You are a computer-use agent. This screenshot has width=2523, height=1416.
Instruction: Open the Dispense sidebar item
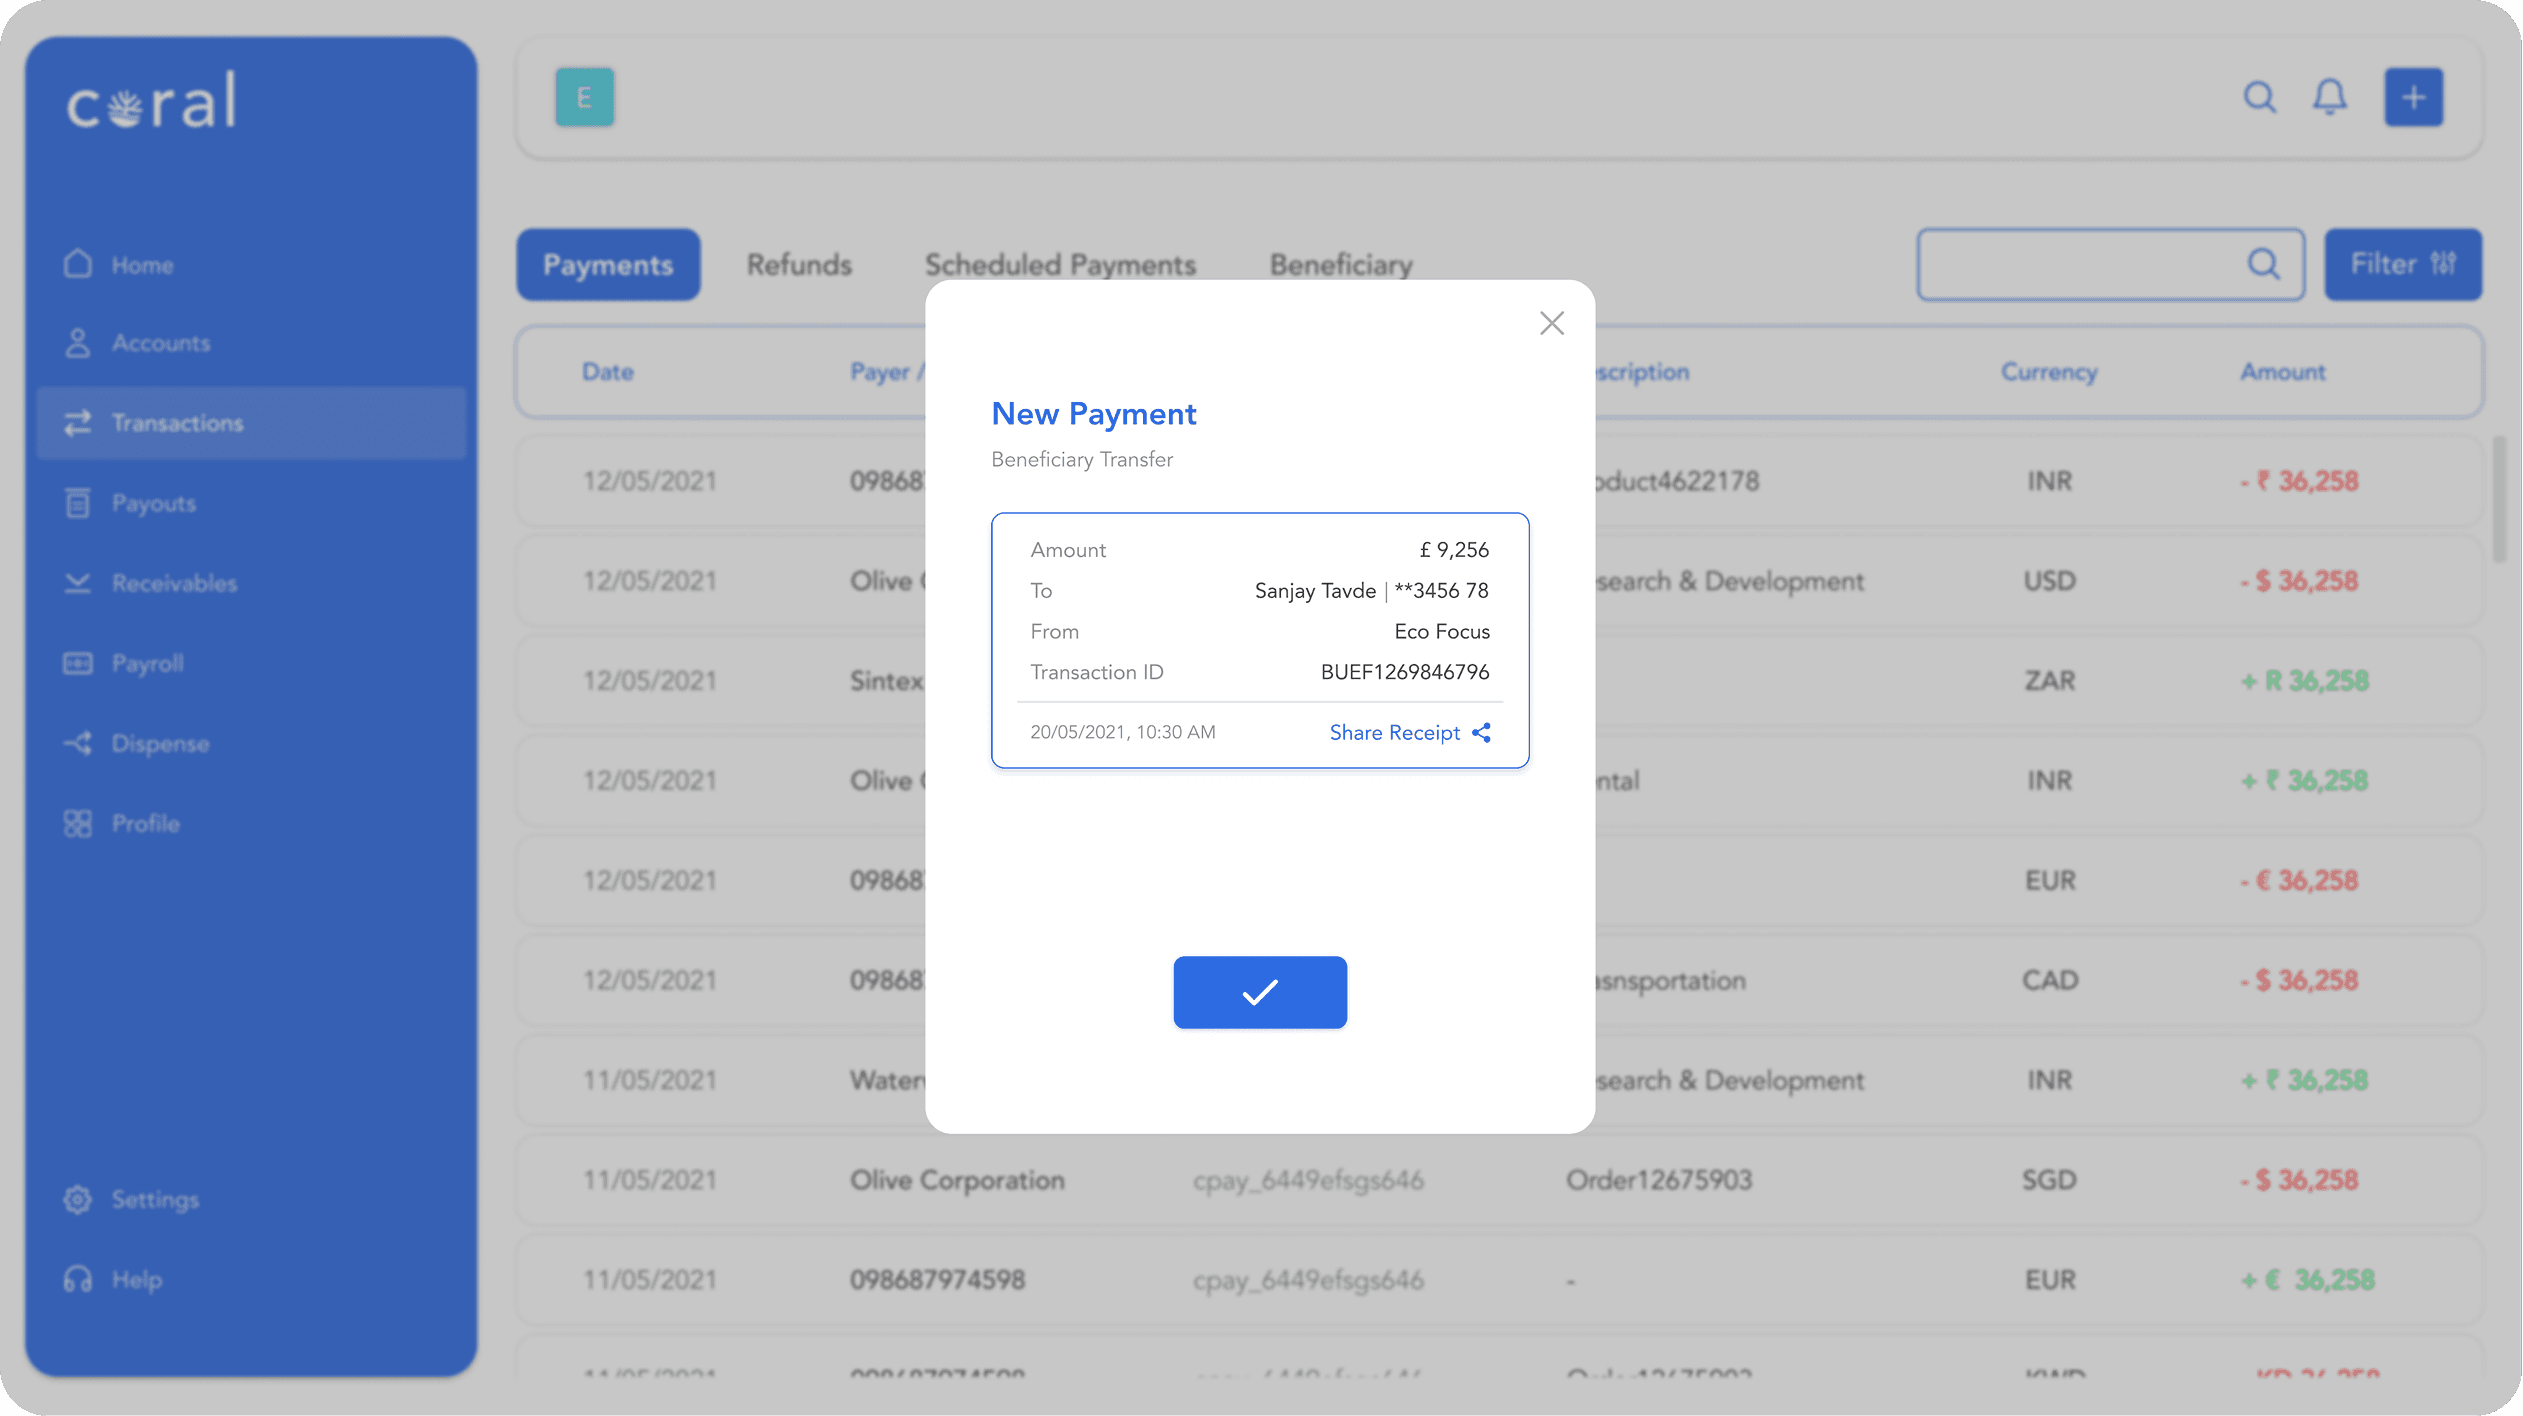pos(160,743)
